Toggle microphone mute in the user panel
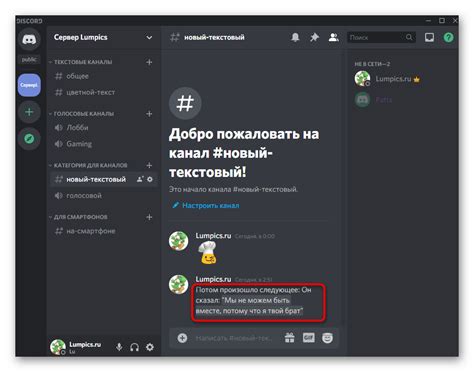 (x=119, y=347)
